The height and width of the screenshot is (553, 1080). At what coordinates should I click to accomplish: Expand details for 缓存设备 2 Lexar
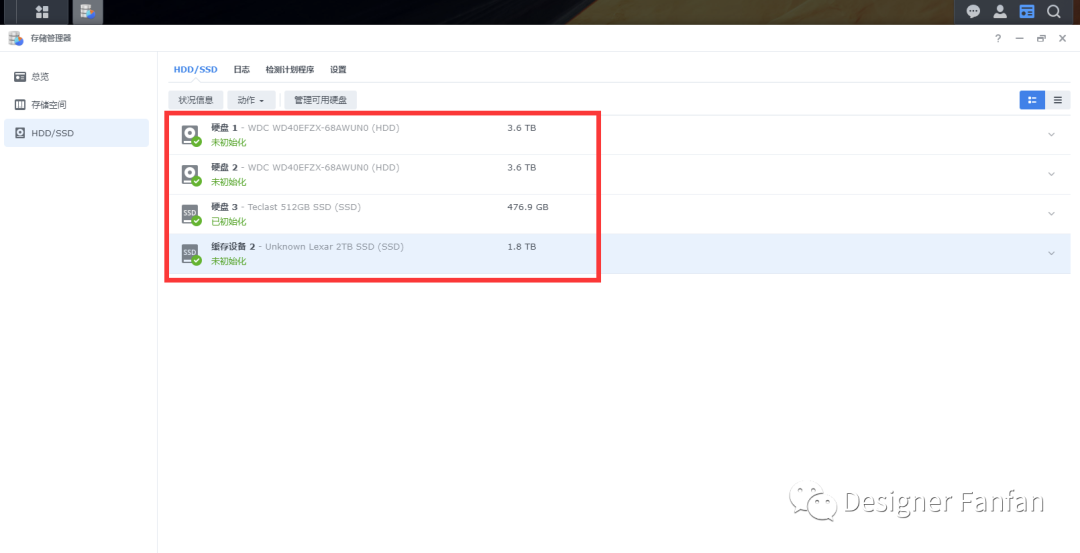1051,253
